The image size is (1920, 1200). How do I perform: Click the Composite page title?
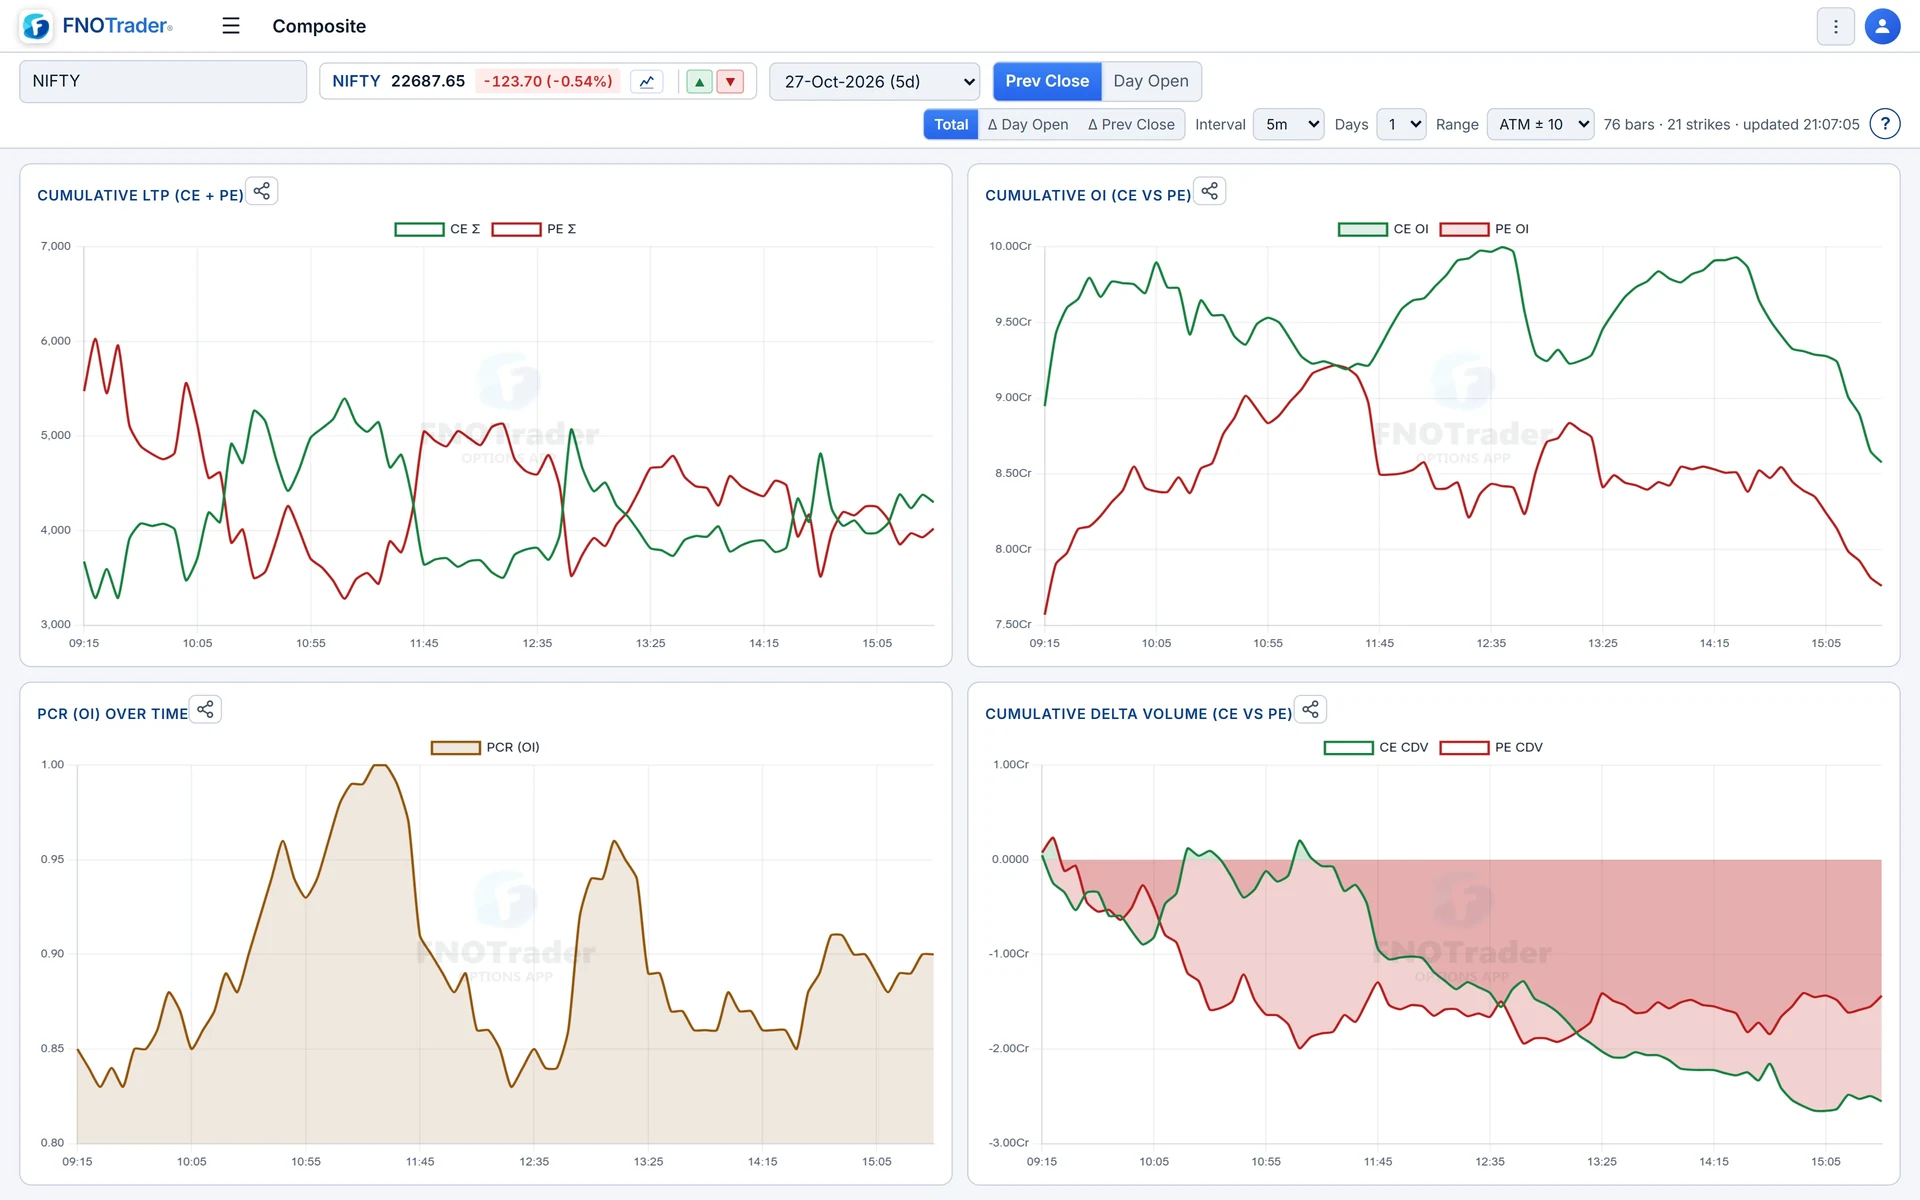click(x=319, y=26)
